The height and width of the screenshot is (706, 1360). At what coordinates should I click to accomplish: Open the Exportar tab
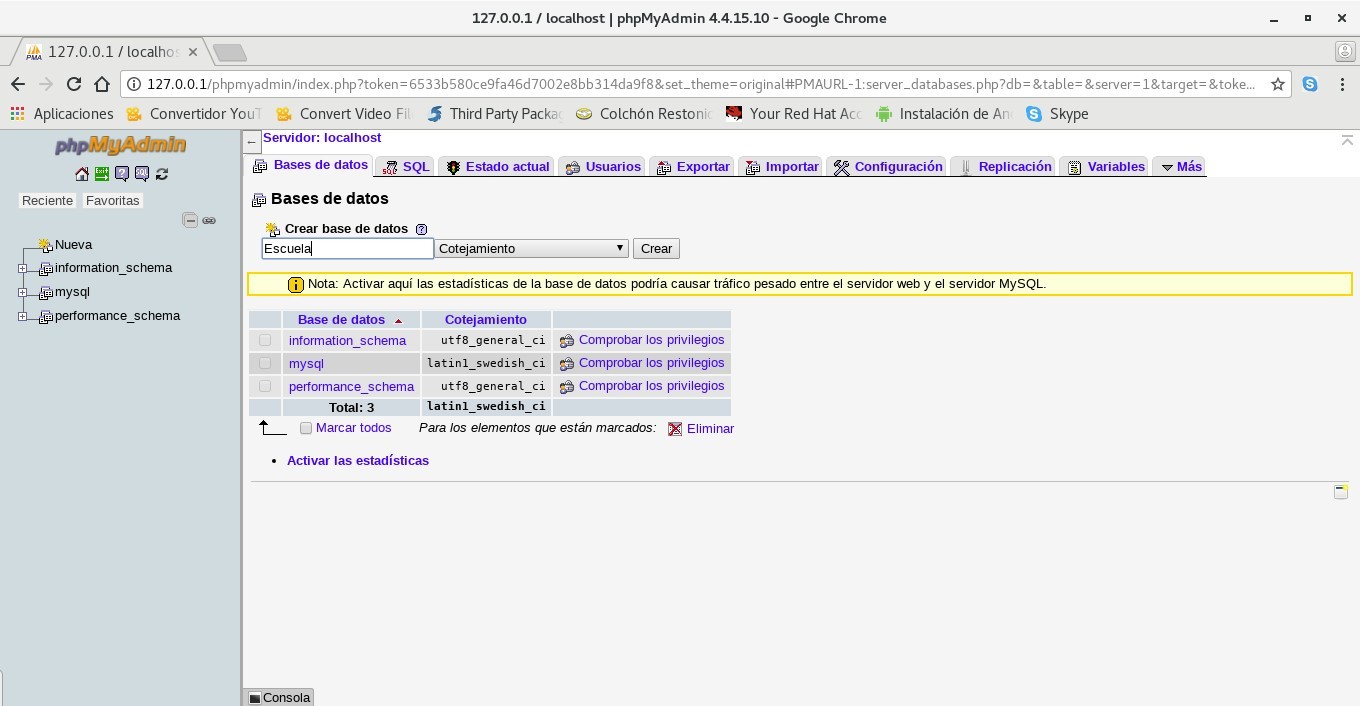click(693, 167)
